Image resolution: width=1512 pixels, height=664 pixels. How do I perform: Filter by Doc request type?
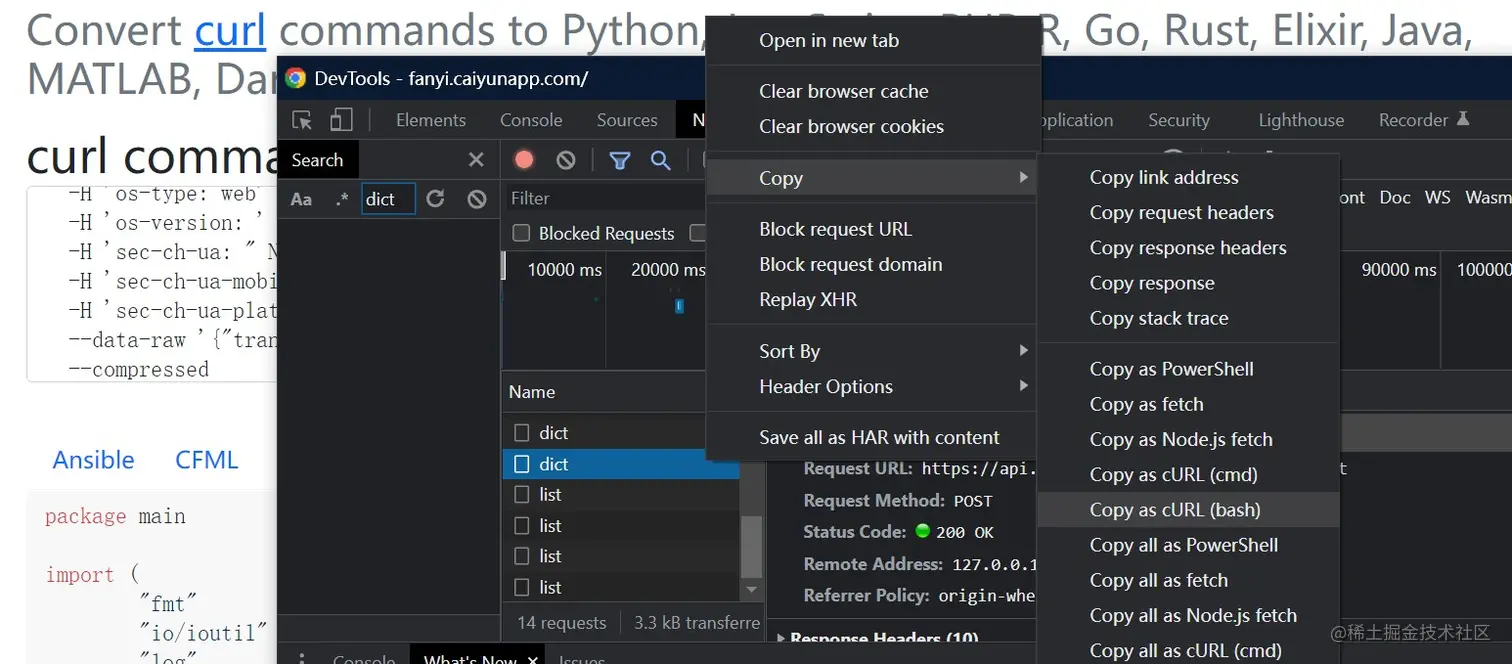(x=1395, y=197)
